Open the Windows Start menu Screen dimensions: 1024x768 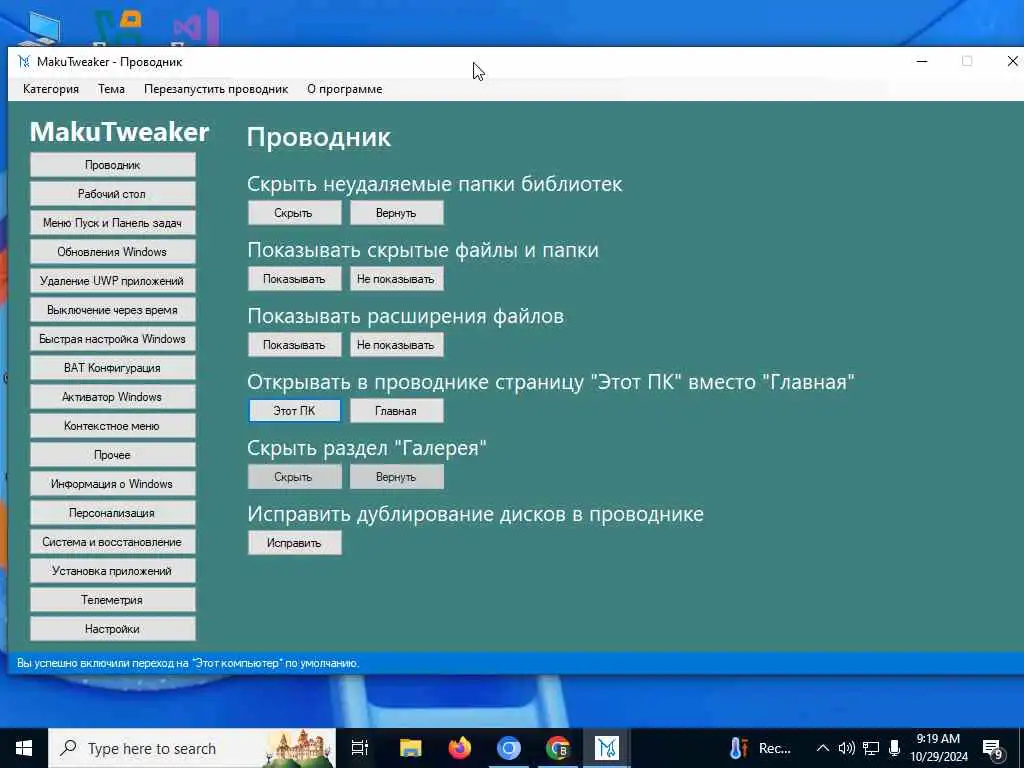pyautogui.click(x=24, y=748)
